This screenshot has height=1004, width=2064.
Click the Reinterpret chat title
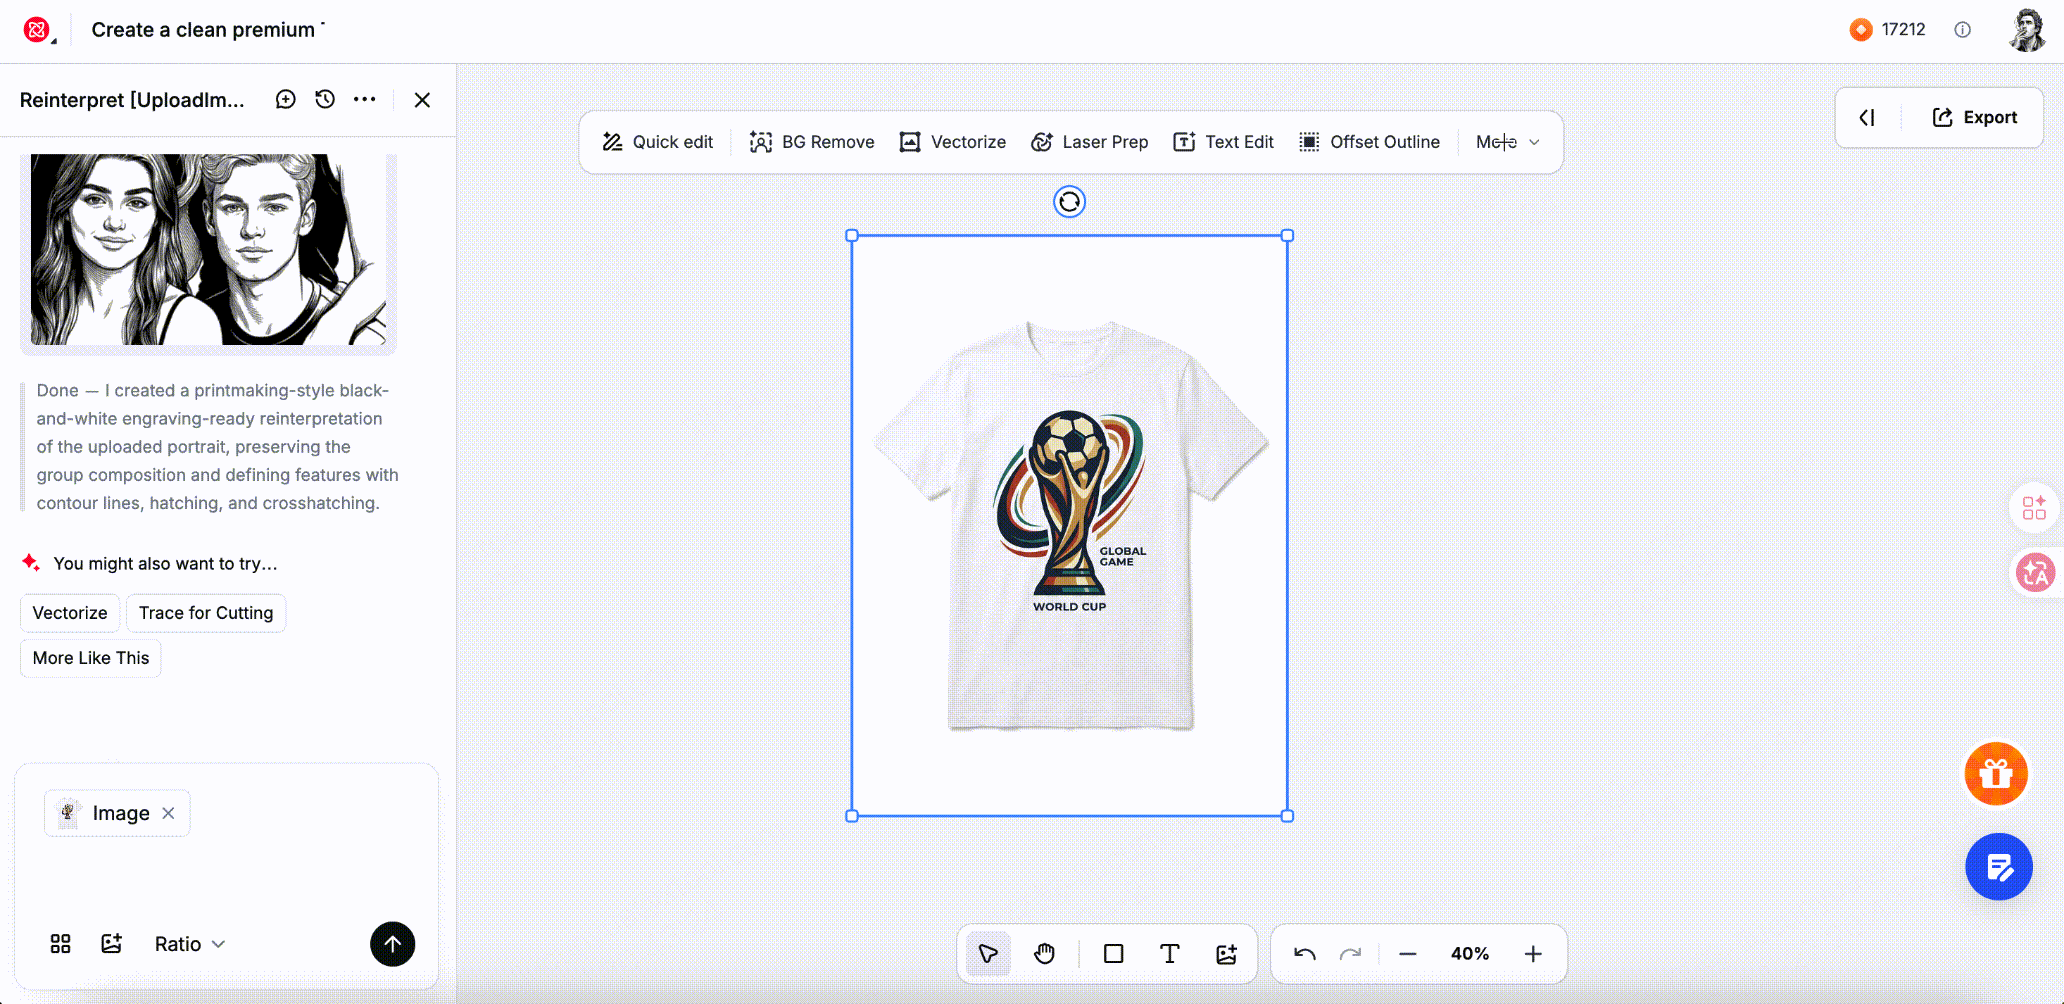(132, 100)
